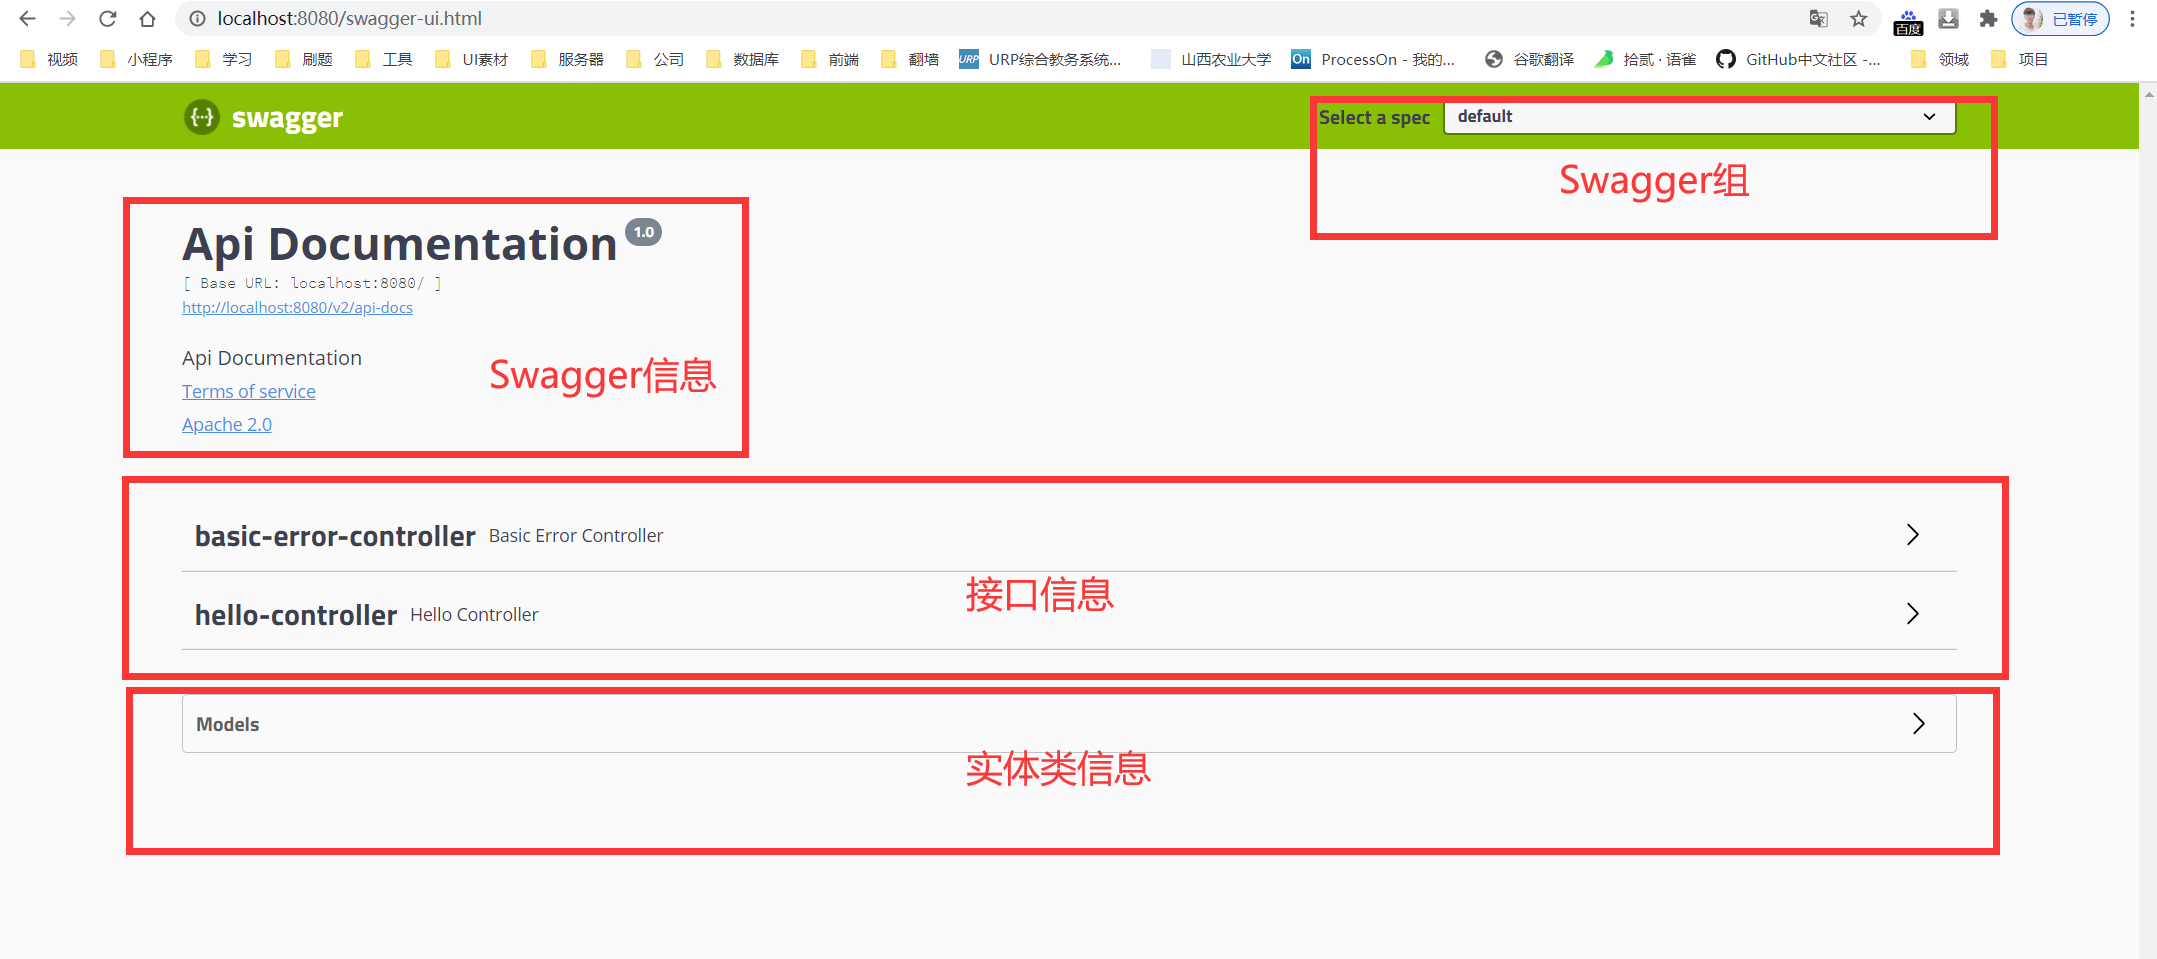Open the Apache 2.0 license link

point(227,424)
